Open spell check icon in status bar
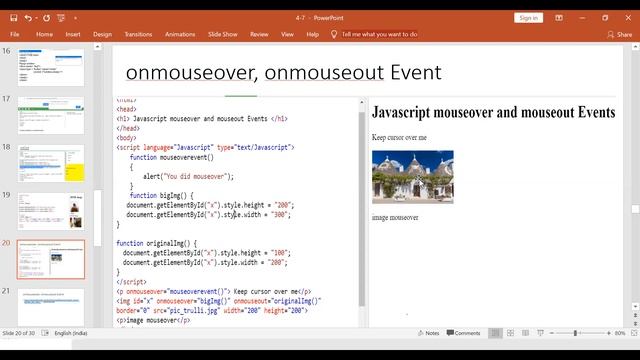This screenshot has height=360, width=640. click(x=45, y=333)
